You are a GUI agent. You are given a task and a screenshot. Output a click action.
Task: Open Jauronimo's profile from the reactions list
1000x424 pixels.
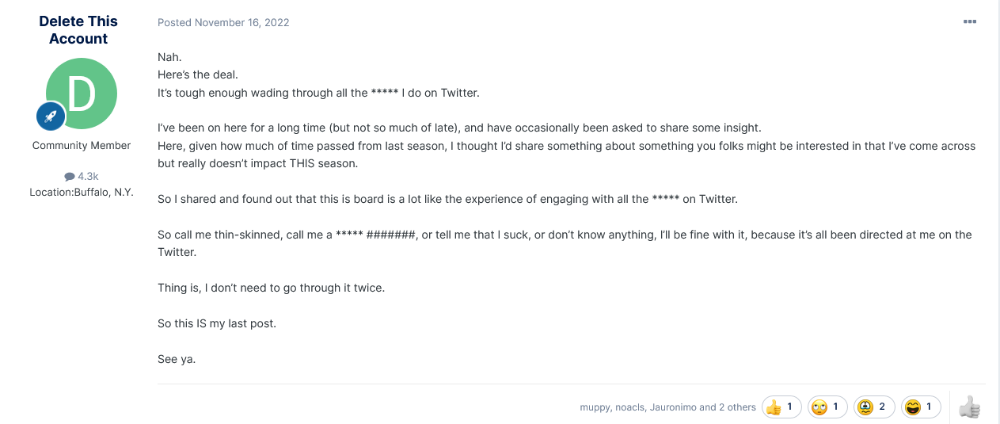pos(671,407)
